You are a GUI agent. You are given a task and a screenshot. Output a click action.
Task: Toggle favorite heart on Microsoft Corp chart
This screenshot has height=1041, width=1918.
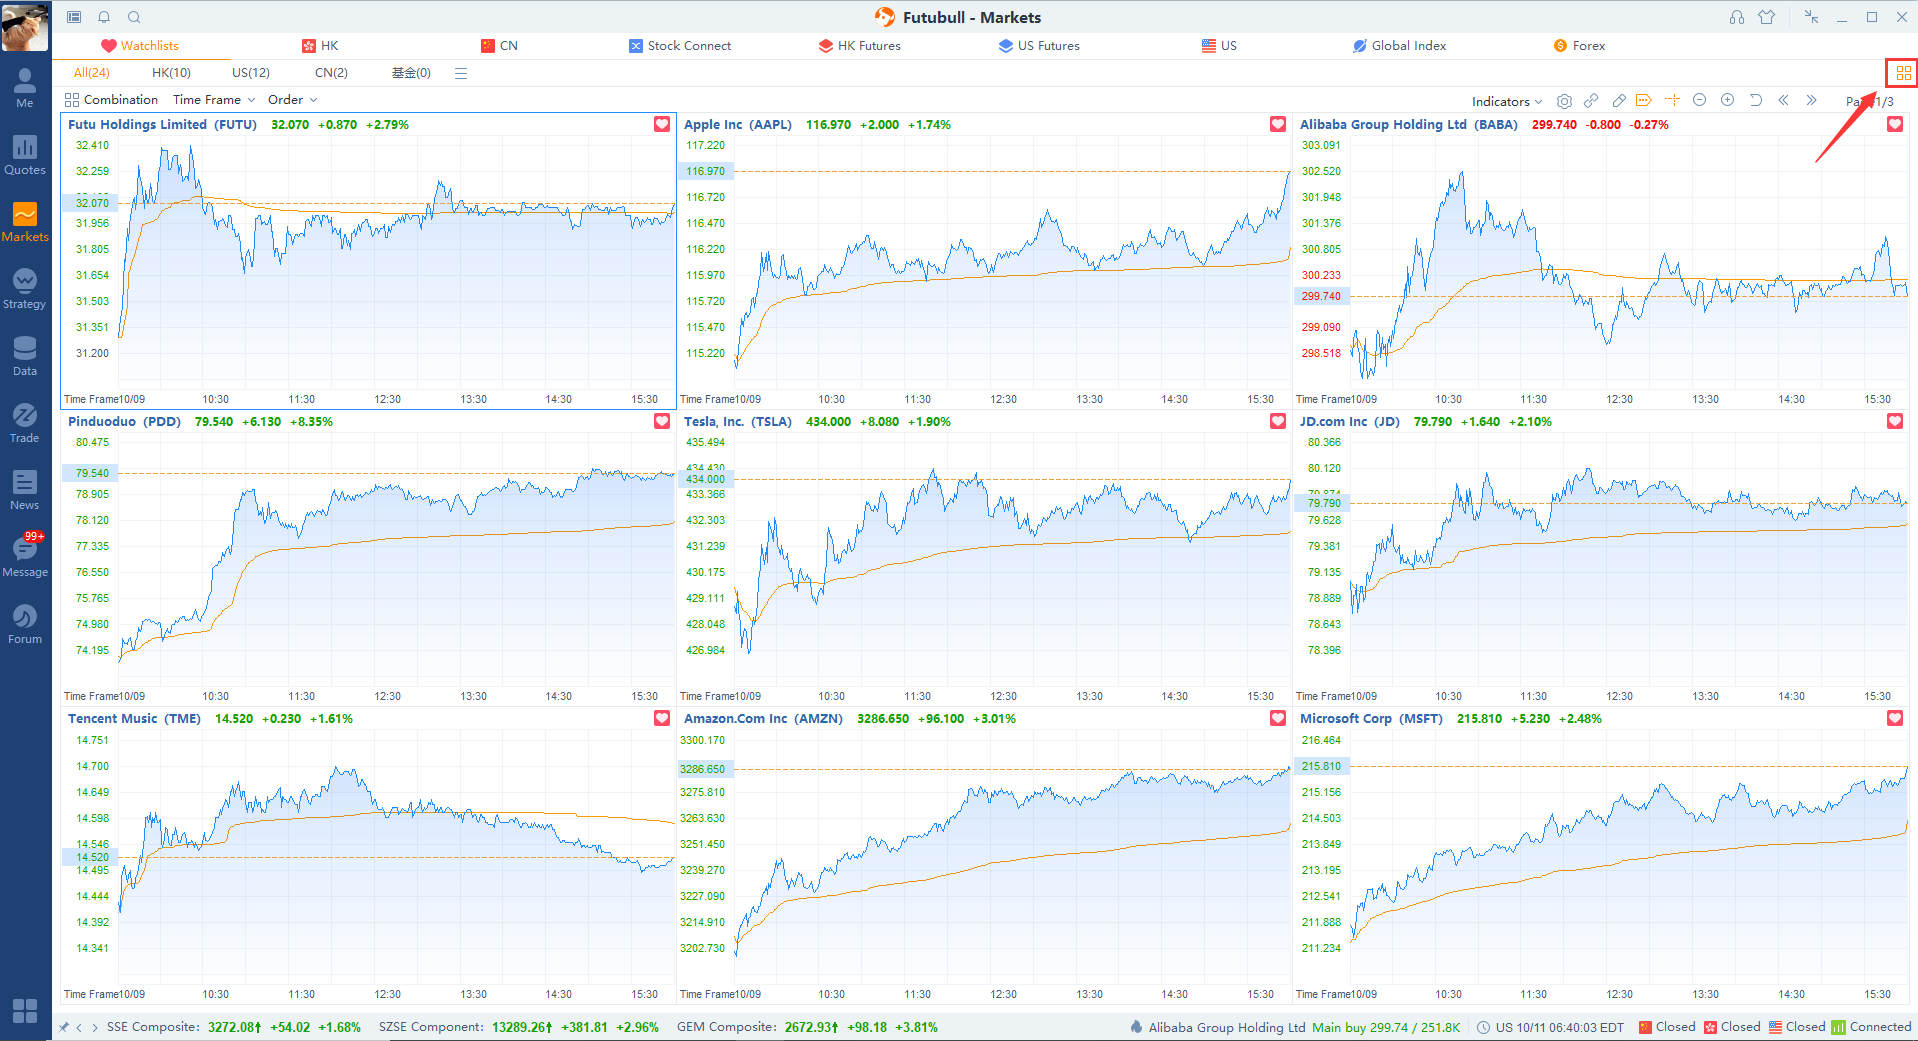click(1895, 718)
